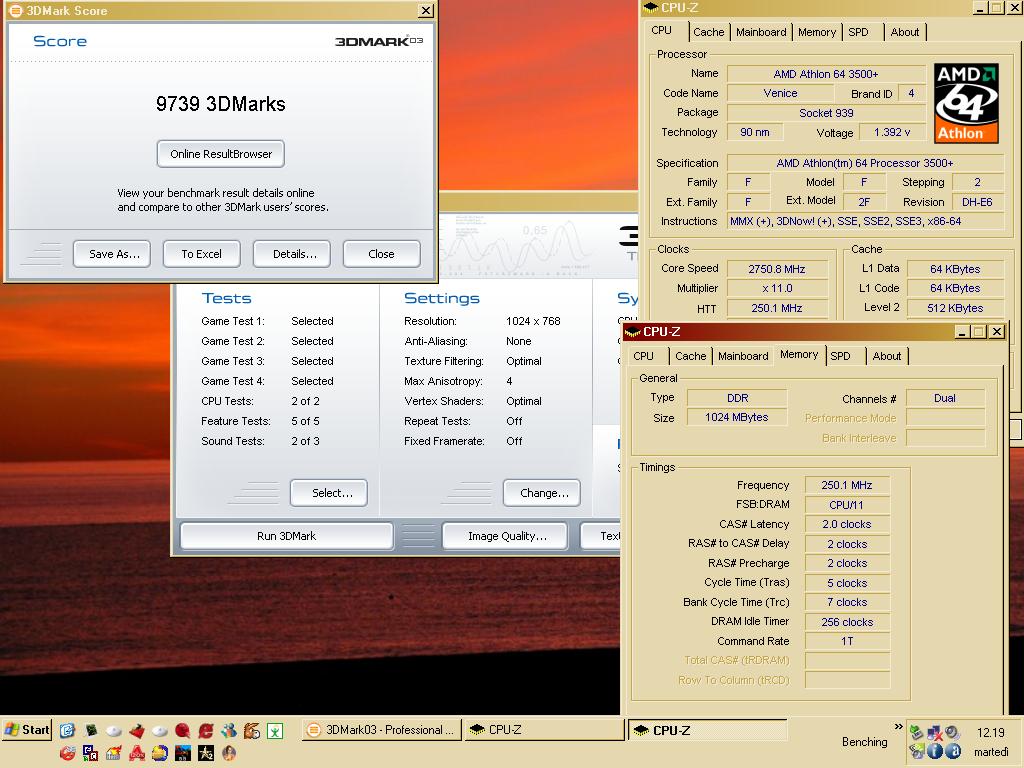
Task: Open the burning house quick launch icon
Action: pyautogui.click(x=114, y=753)
